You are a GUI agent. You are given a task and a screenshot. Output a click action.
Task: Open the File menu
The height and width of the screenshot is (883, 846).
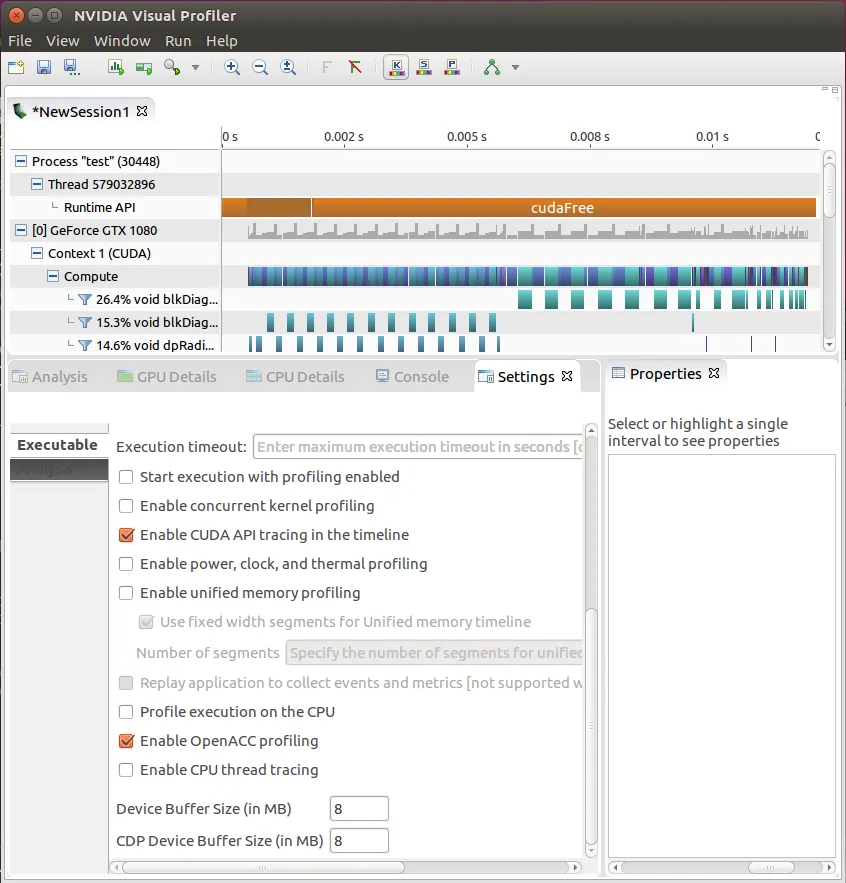[20, 41]
